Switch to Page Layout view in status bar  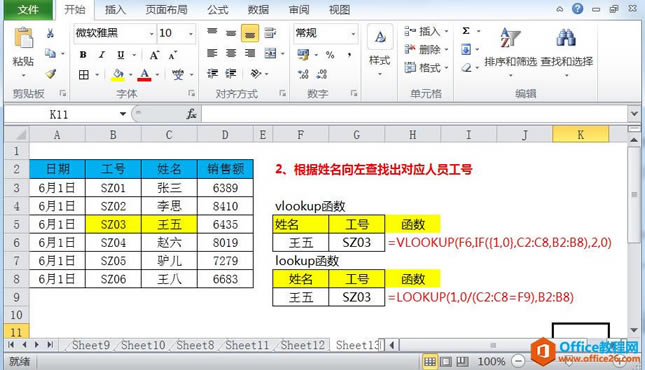click(445, 362)
